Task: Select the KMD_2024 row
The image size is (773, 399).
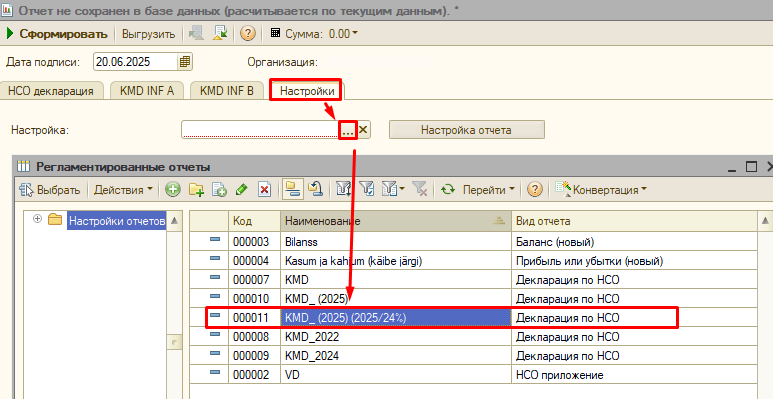Action: pyautogui.click(x=473, y=356)
